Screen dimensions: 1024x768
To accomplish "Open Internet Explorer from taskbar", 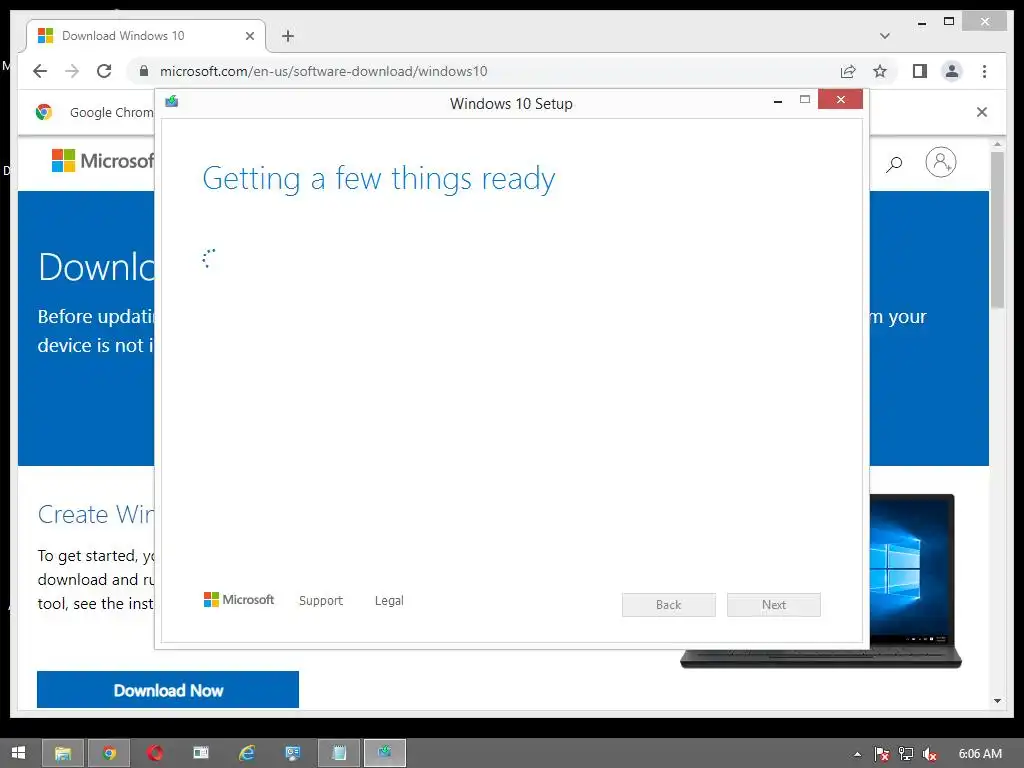I will pos(247,753).
